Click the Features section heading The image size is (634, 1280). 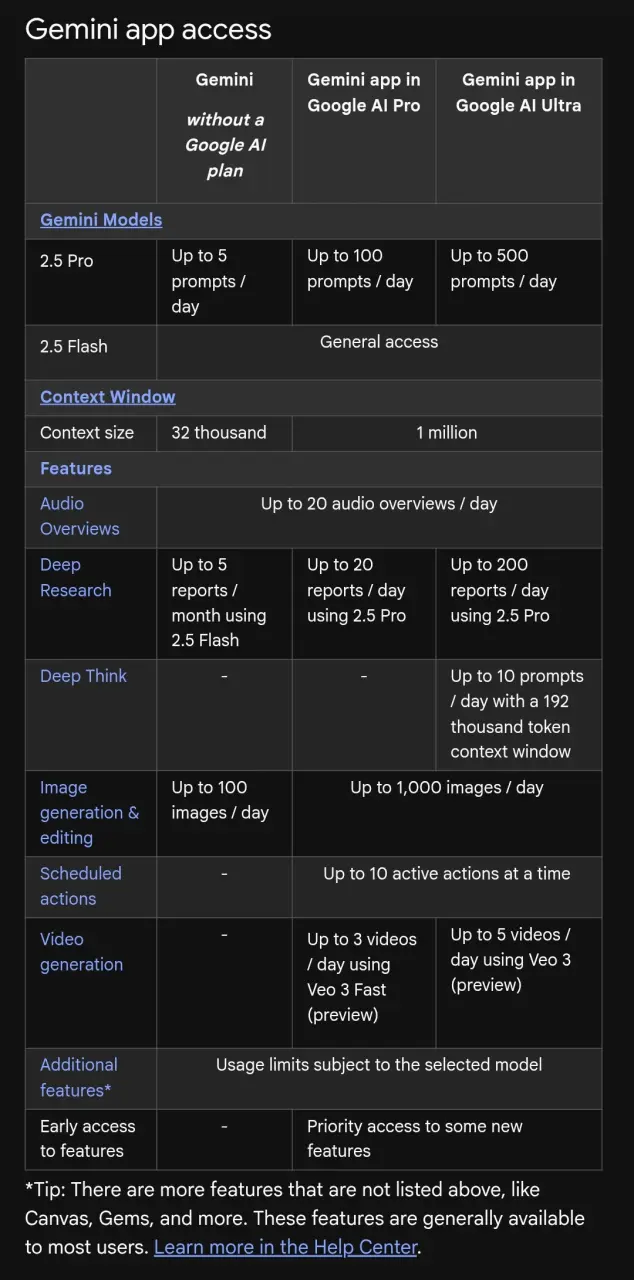point(76,469)
